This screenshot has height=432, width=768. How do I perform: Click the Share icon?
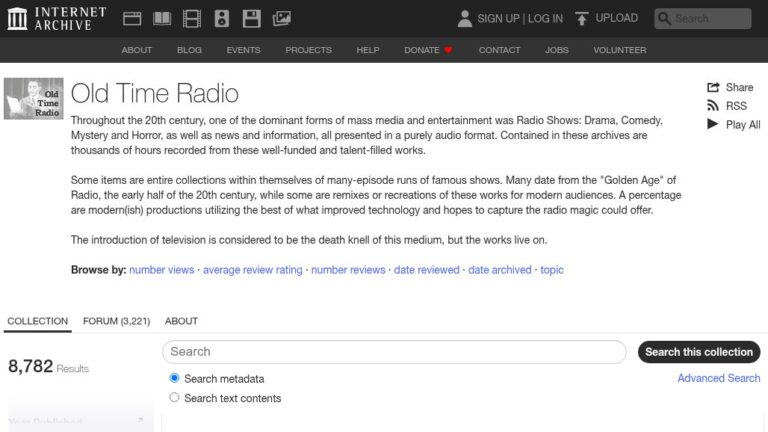[713, 87]
